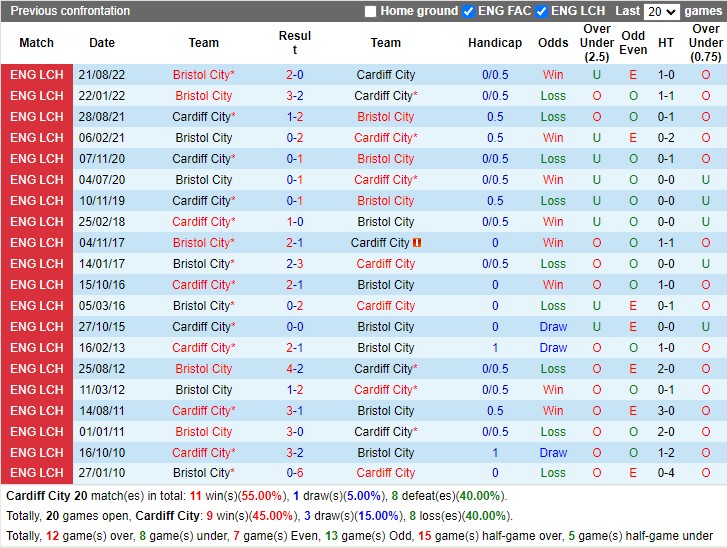Open the 2-0 result from 21/08/22
This screenshot has width=727, height=548.
pos(294,75)
